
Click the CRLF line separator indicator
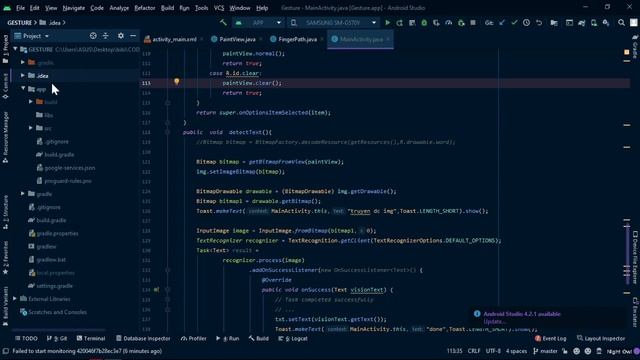(x=474, y=351)
